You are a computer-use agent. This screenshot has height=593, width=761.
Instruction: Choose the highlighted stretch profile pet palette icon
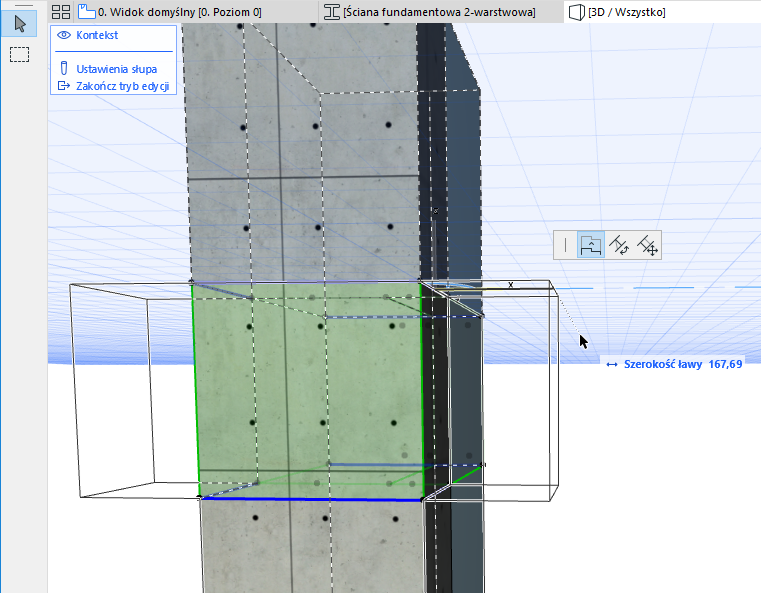point(591,245)
